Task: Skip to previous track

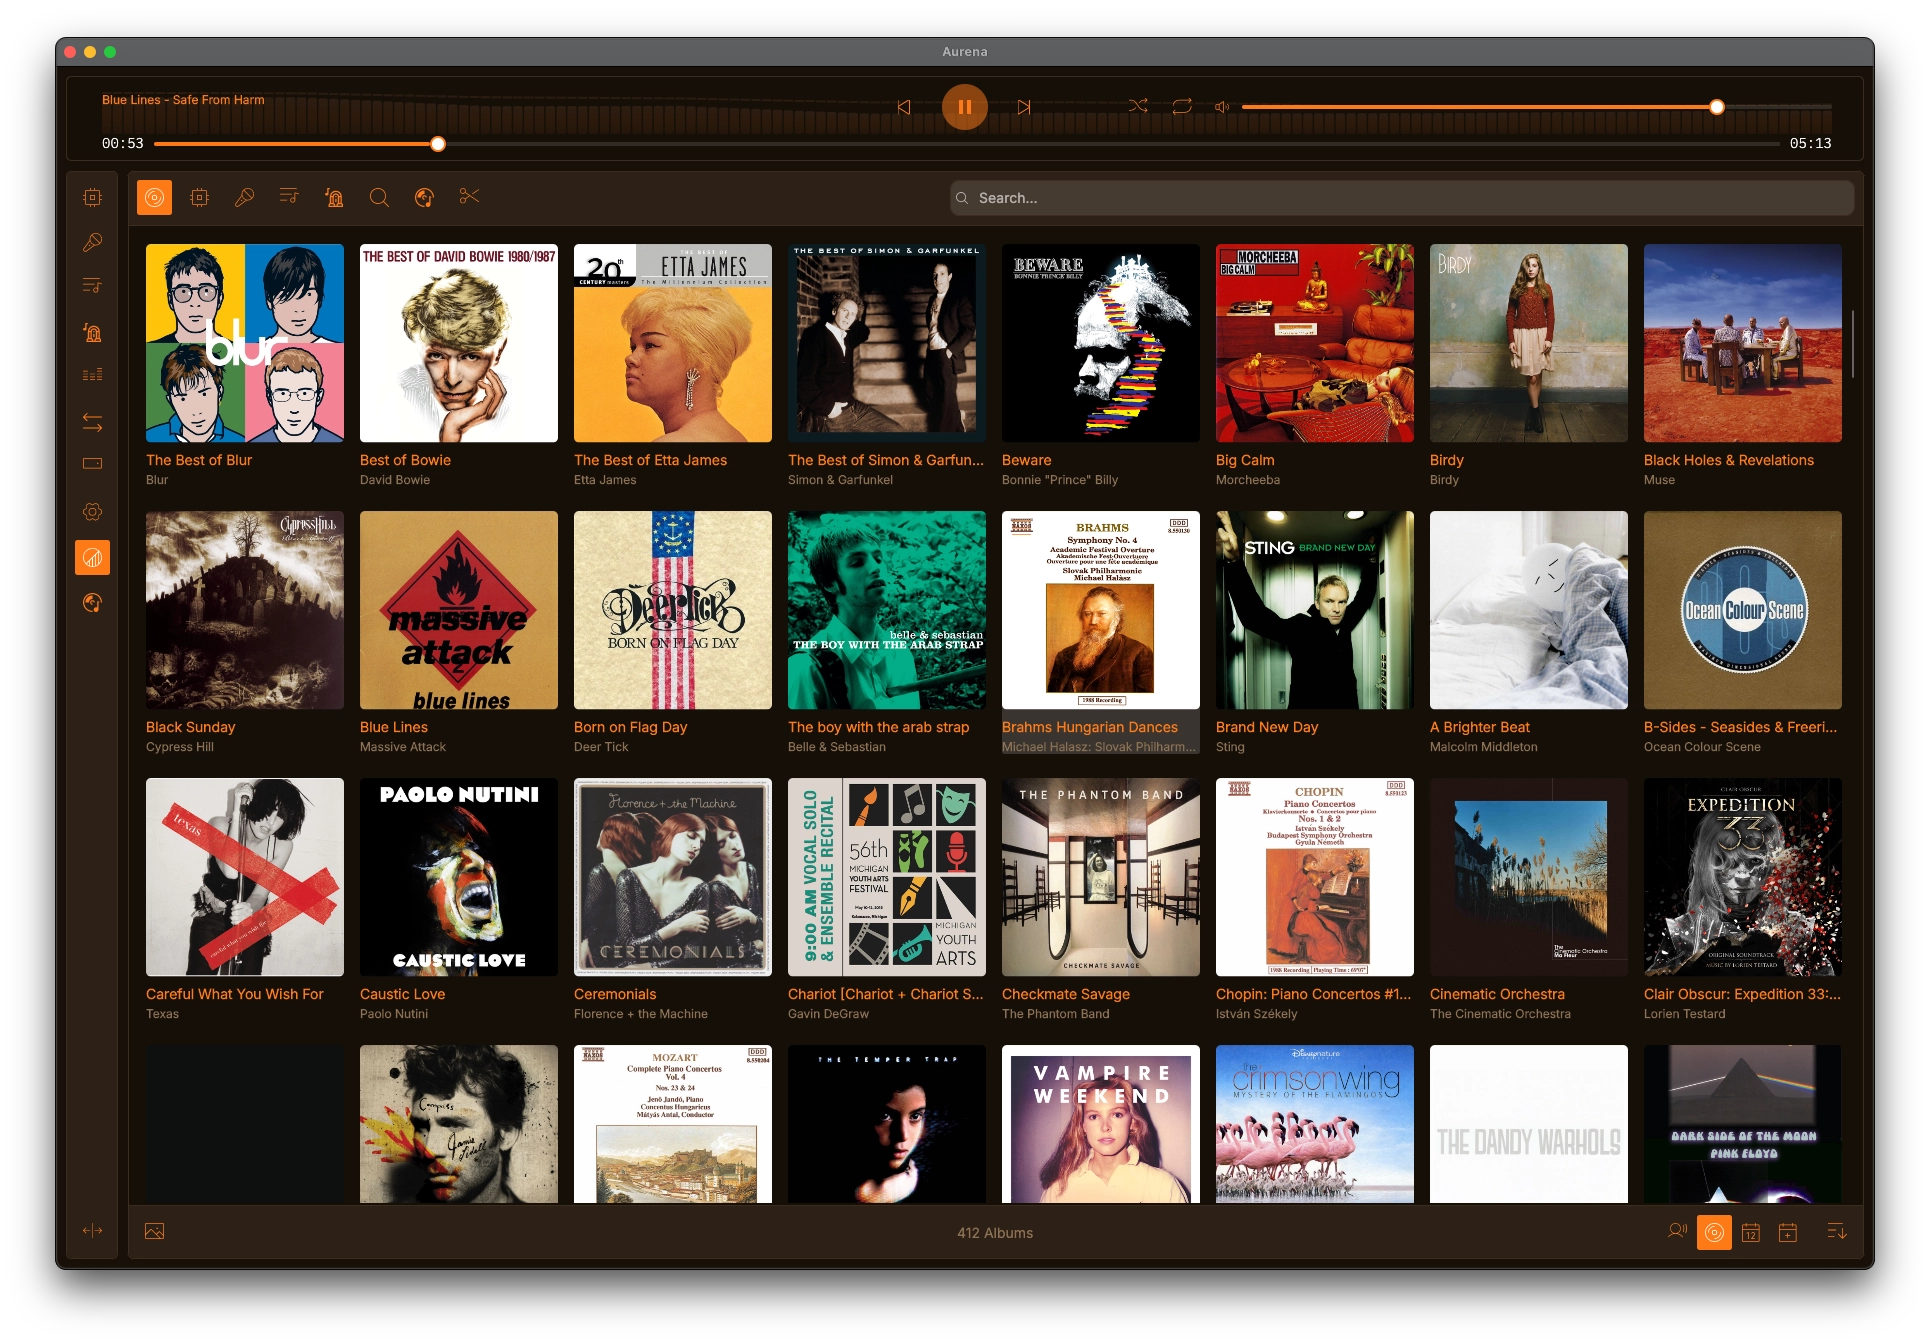Action: (x=904, y=107)
